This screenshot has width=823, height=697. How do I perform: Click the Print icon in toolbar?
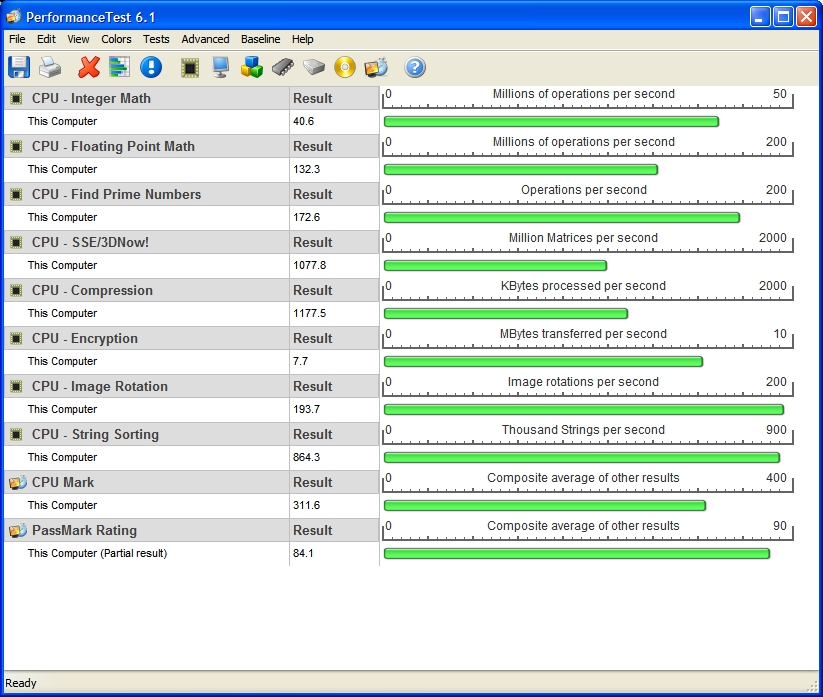(x=50, y=67)
